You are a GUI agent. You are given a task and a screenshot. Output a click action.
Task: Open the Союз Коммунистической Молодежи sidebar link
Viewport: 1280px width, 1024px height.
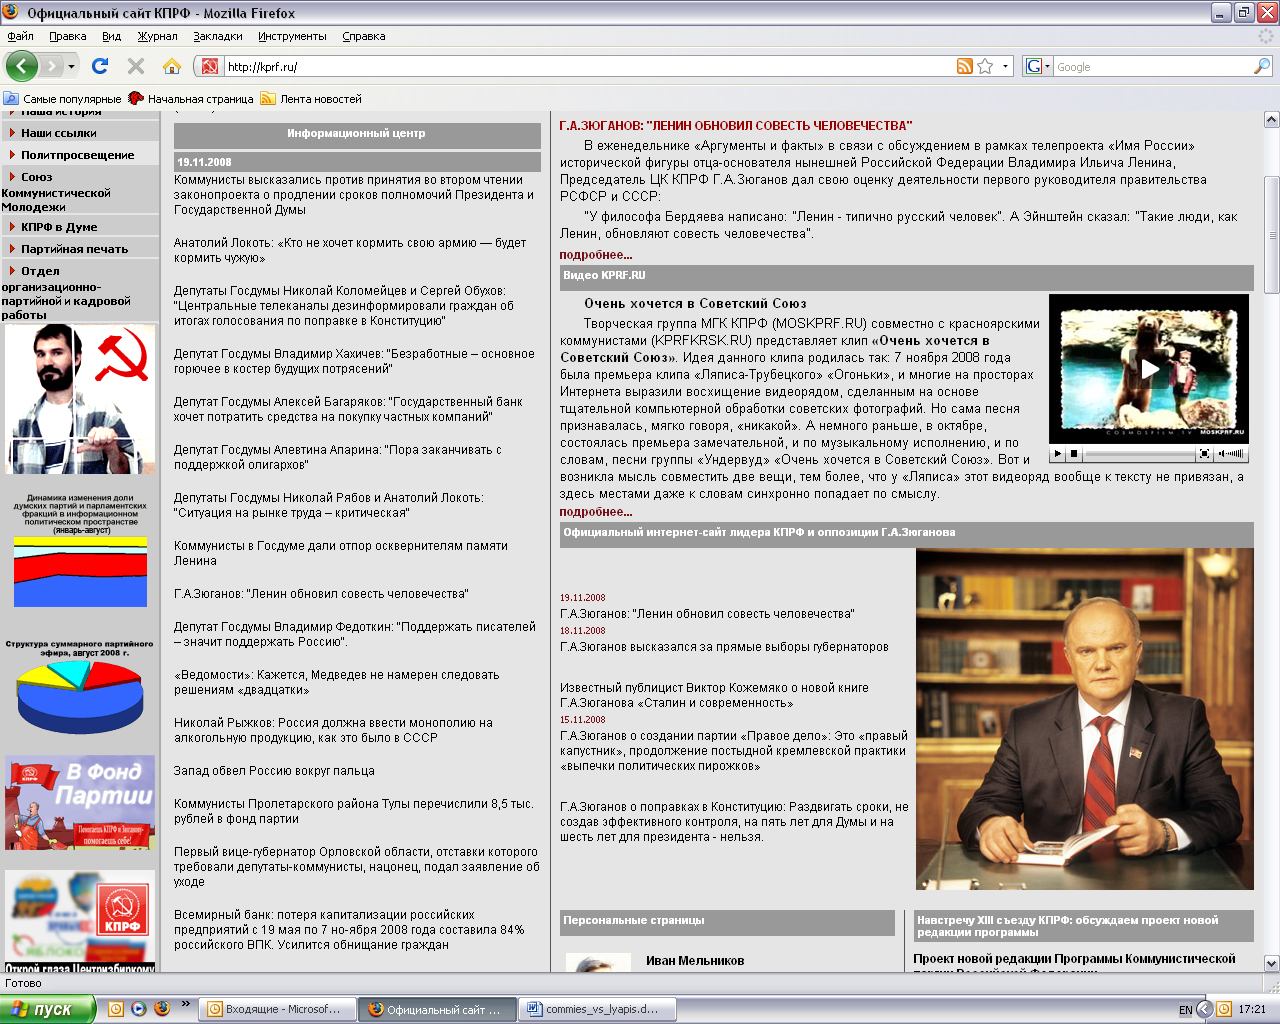click(x=56, y=191)
